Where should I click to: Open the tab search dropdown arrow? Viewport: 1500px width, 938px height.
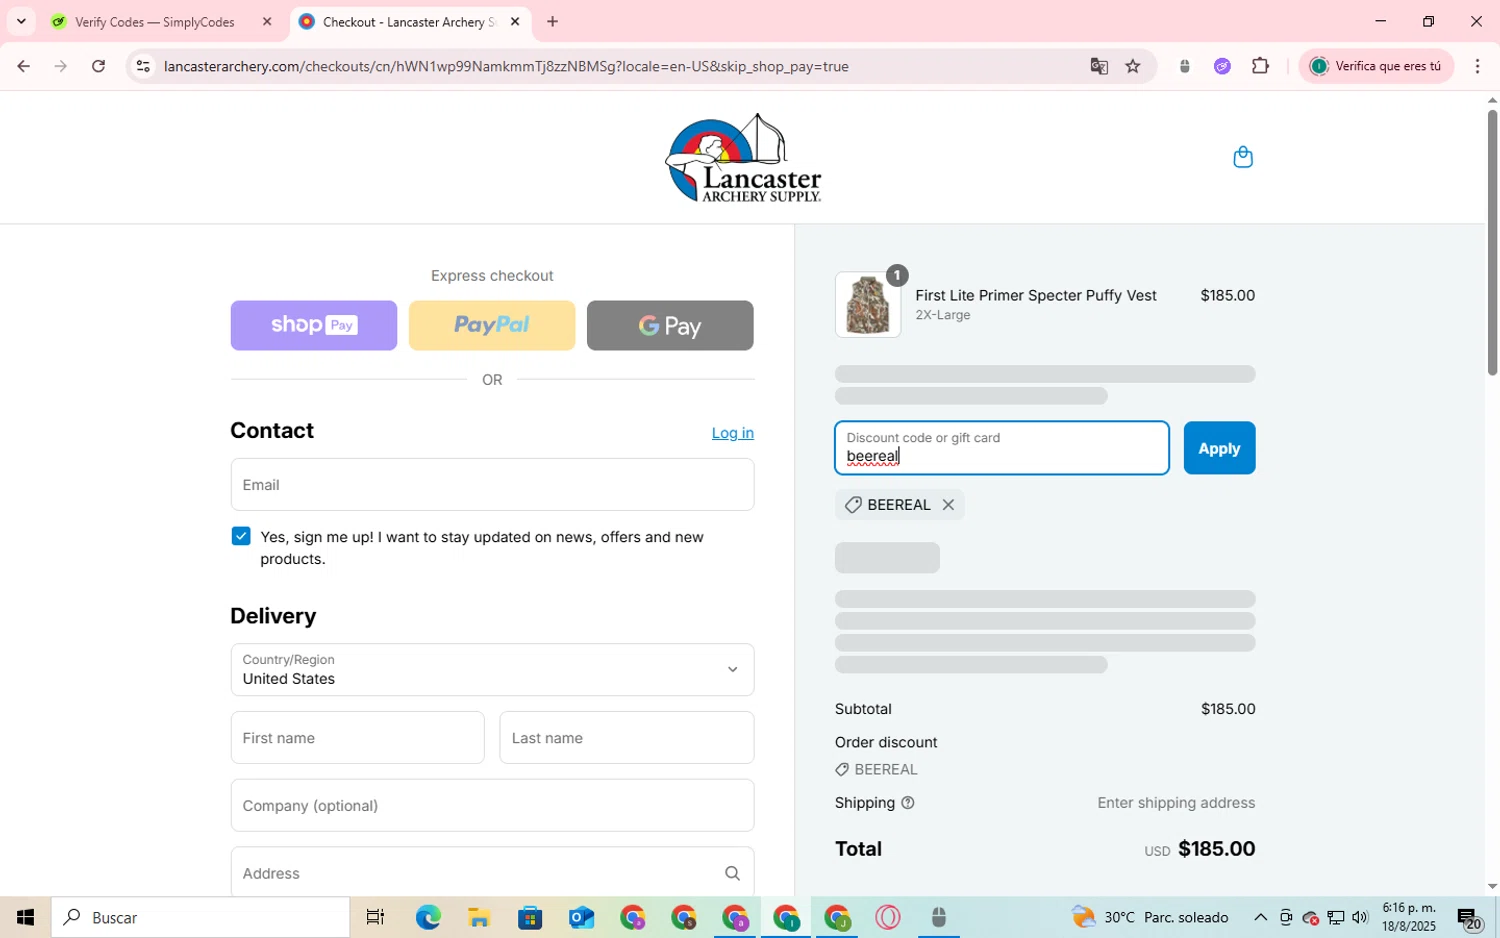tap(21, 21)
